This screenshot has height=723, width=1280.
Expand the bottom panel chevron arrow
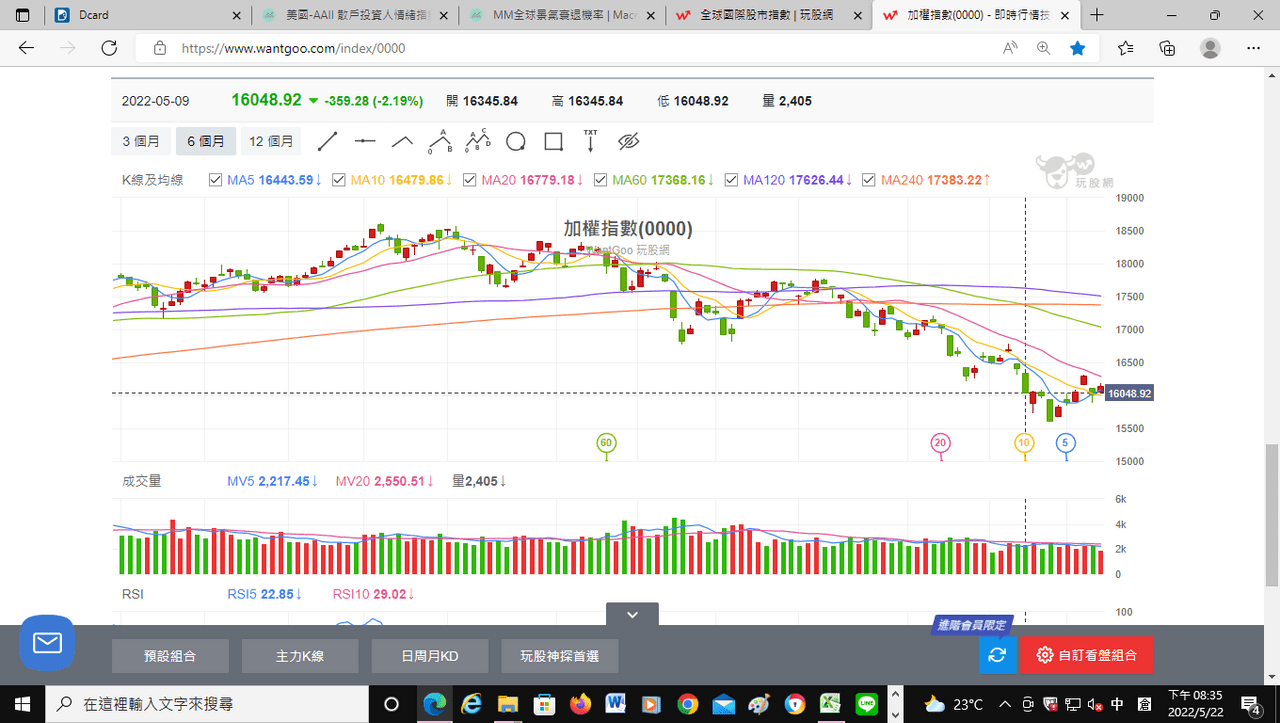[x=632, y=615]
